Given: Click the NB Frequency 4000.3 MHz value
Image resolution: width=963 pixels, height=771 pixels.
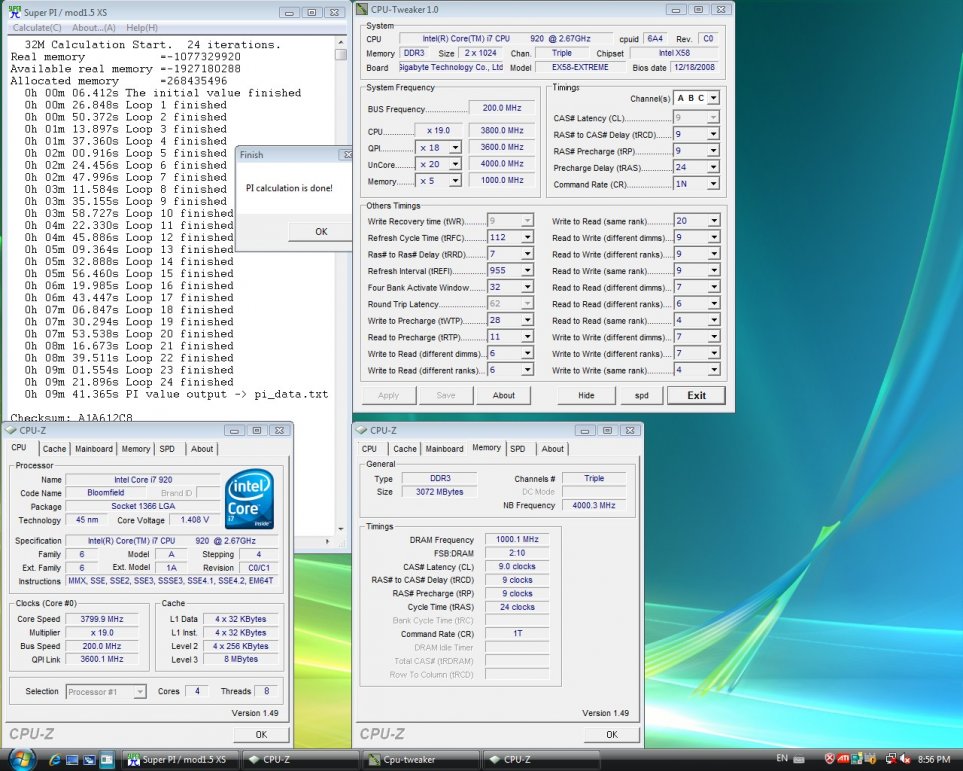Looking at the screenshot, I should coord(594,506).
